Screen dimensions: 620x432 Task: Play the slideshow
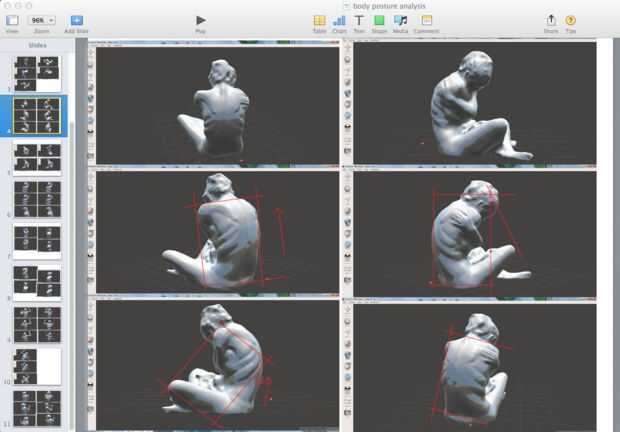point(200,20)
